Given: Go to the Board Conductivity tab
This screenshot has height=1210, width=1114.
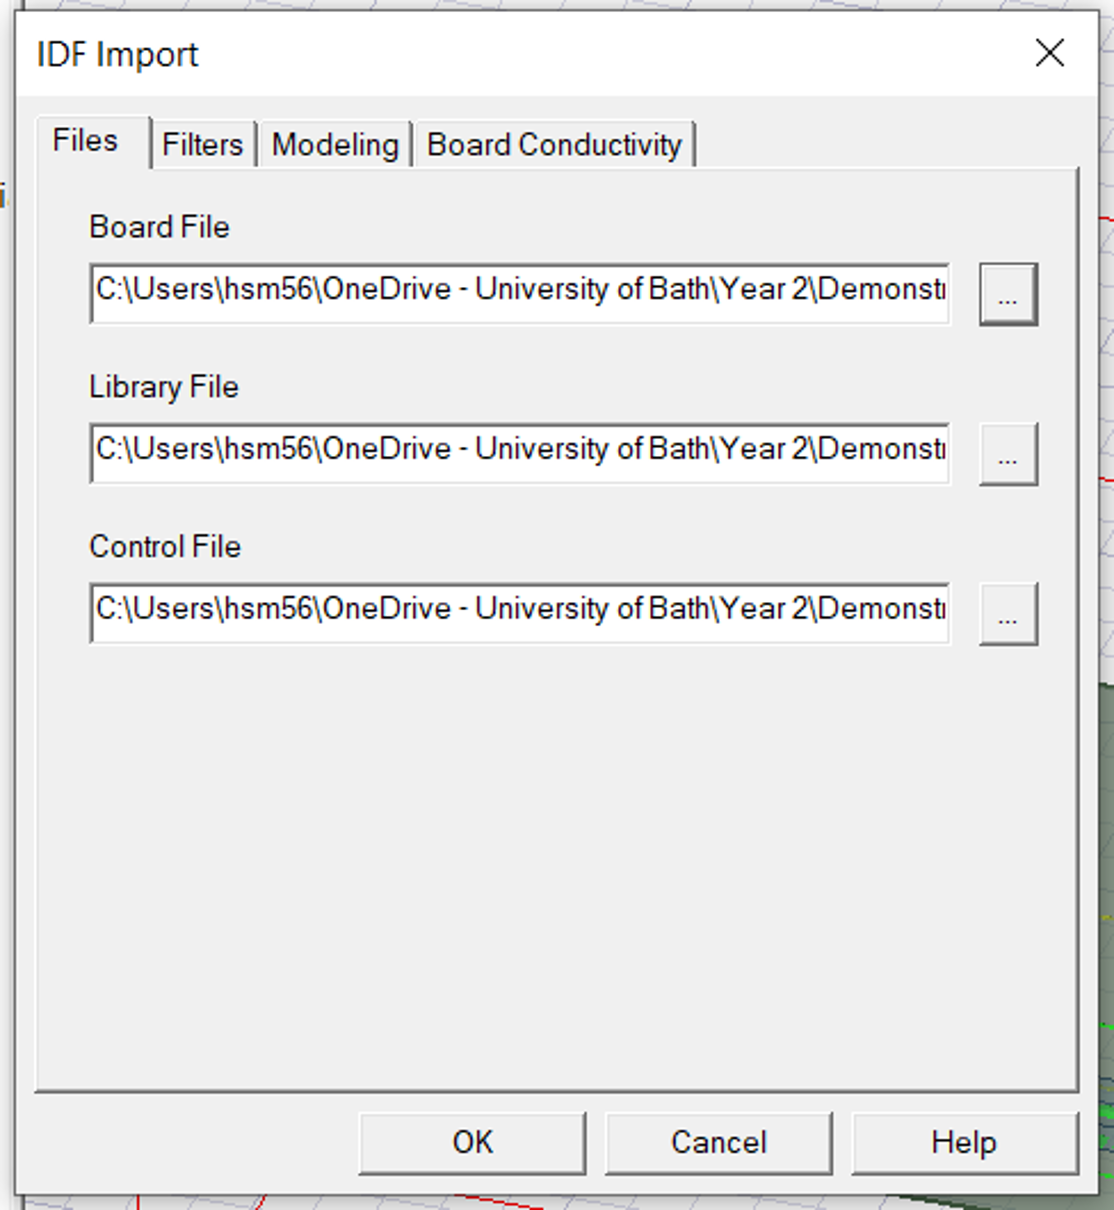Looking at the screenshot, I should [554, 145].
